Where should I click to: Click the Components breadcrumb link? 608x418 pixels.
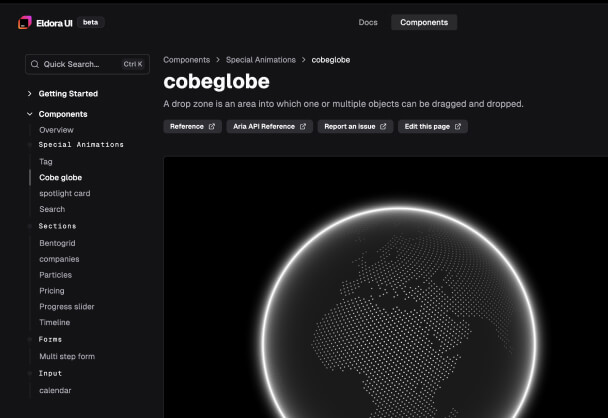(187, 60)
